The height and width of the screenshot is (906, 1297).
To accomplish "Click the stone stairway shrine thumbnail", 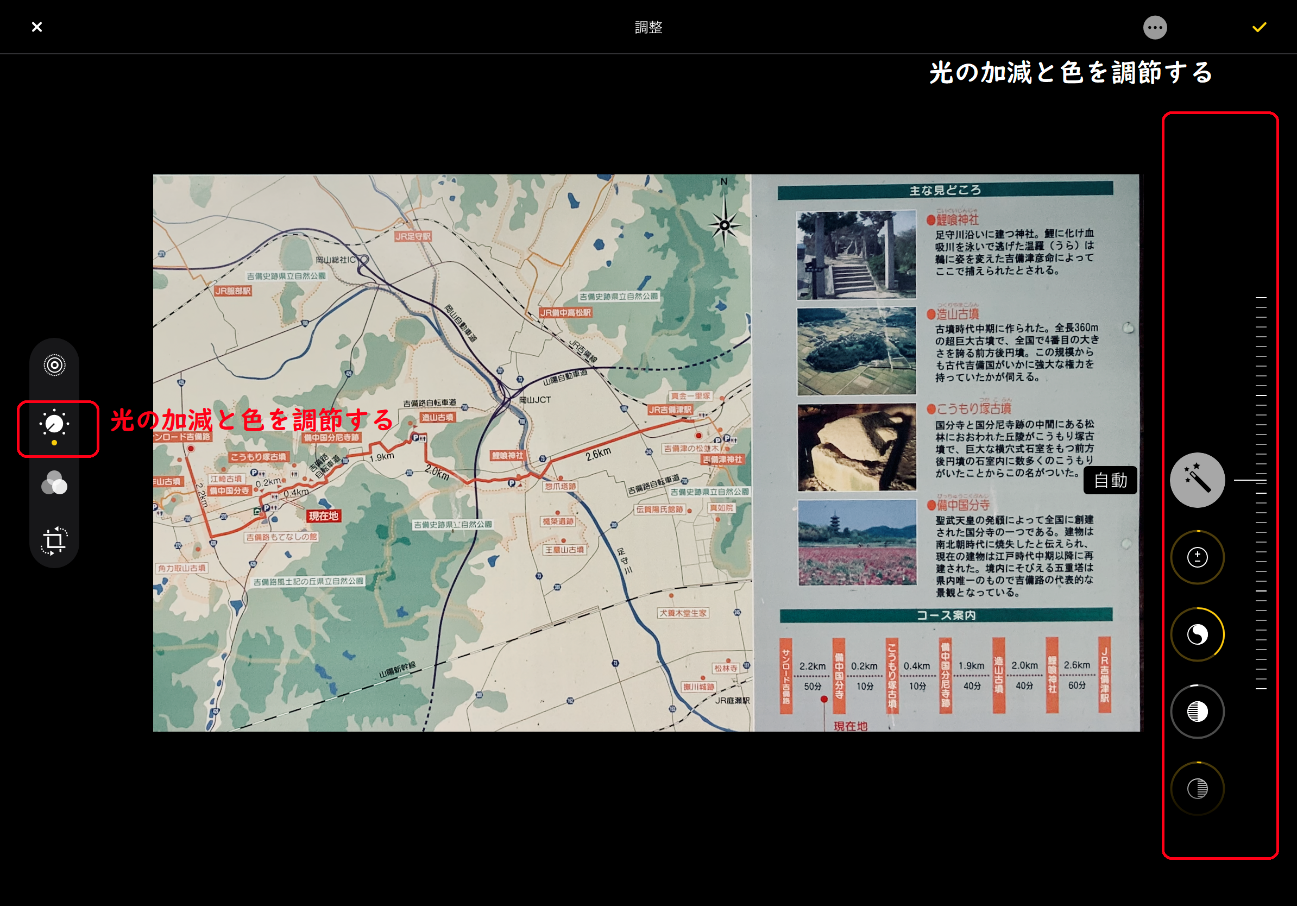I will [857, 254].
